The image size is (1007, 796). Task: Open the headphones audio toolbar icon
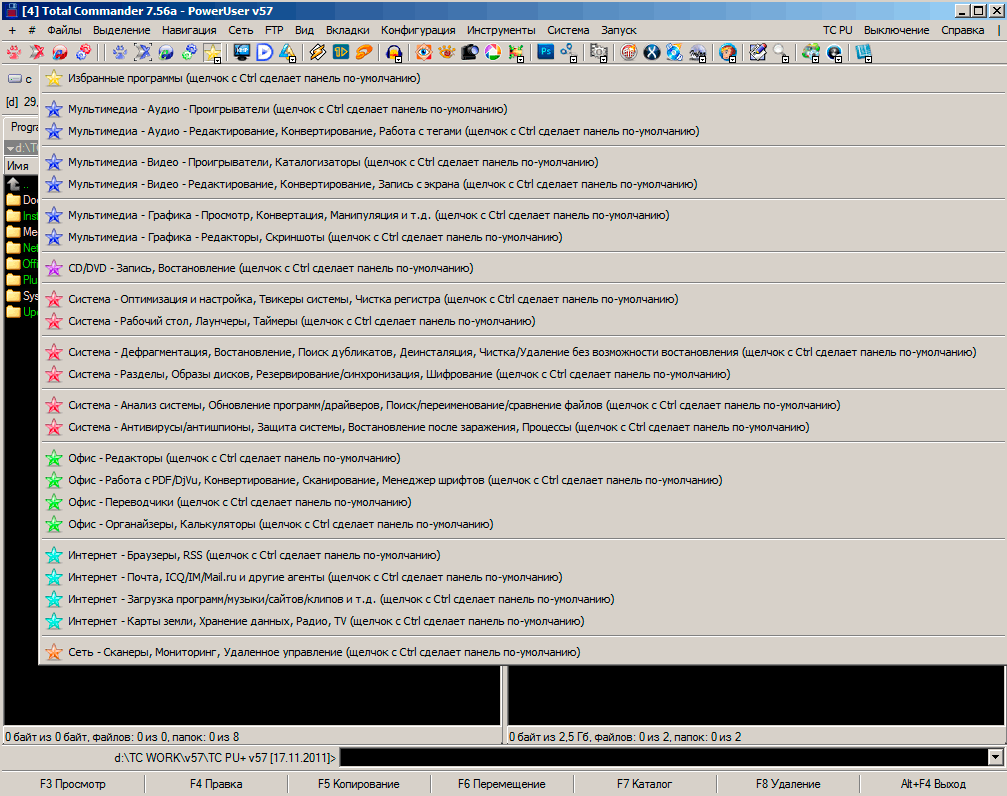coord(395,52)
